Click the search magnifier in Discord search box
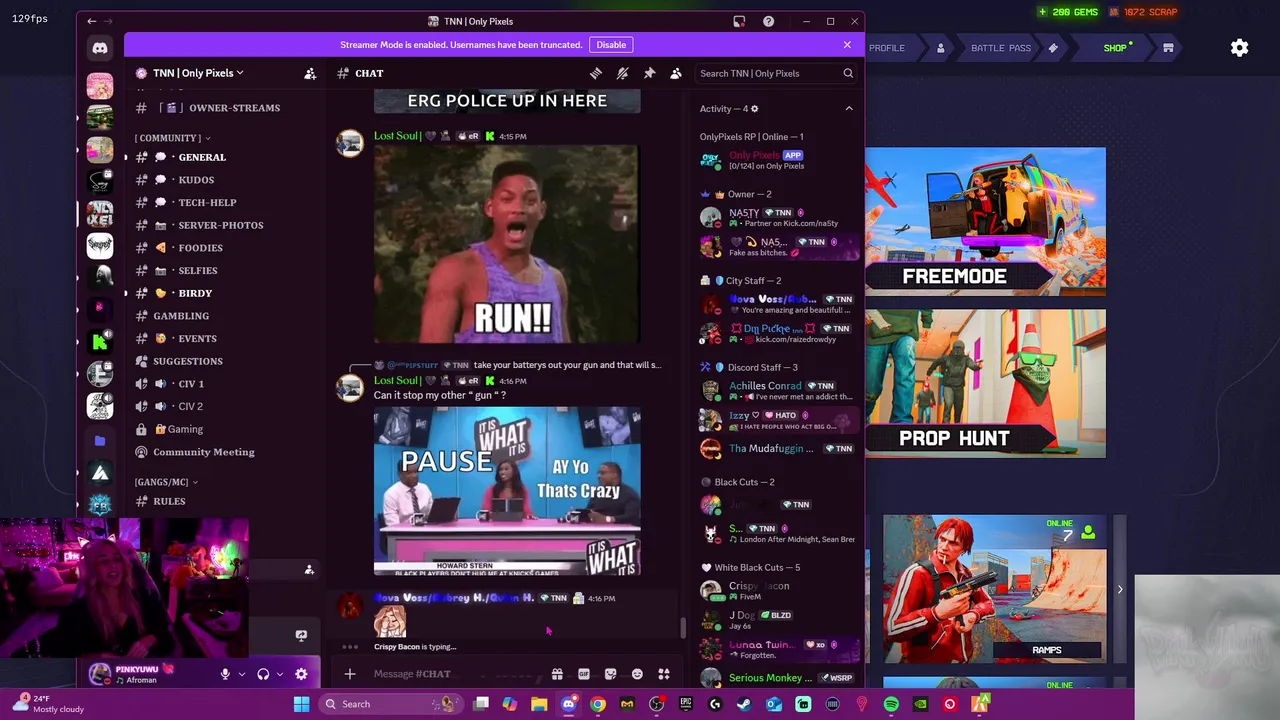Viewport: 1280px width, 720px height. 848,73
